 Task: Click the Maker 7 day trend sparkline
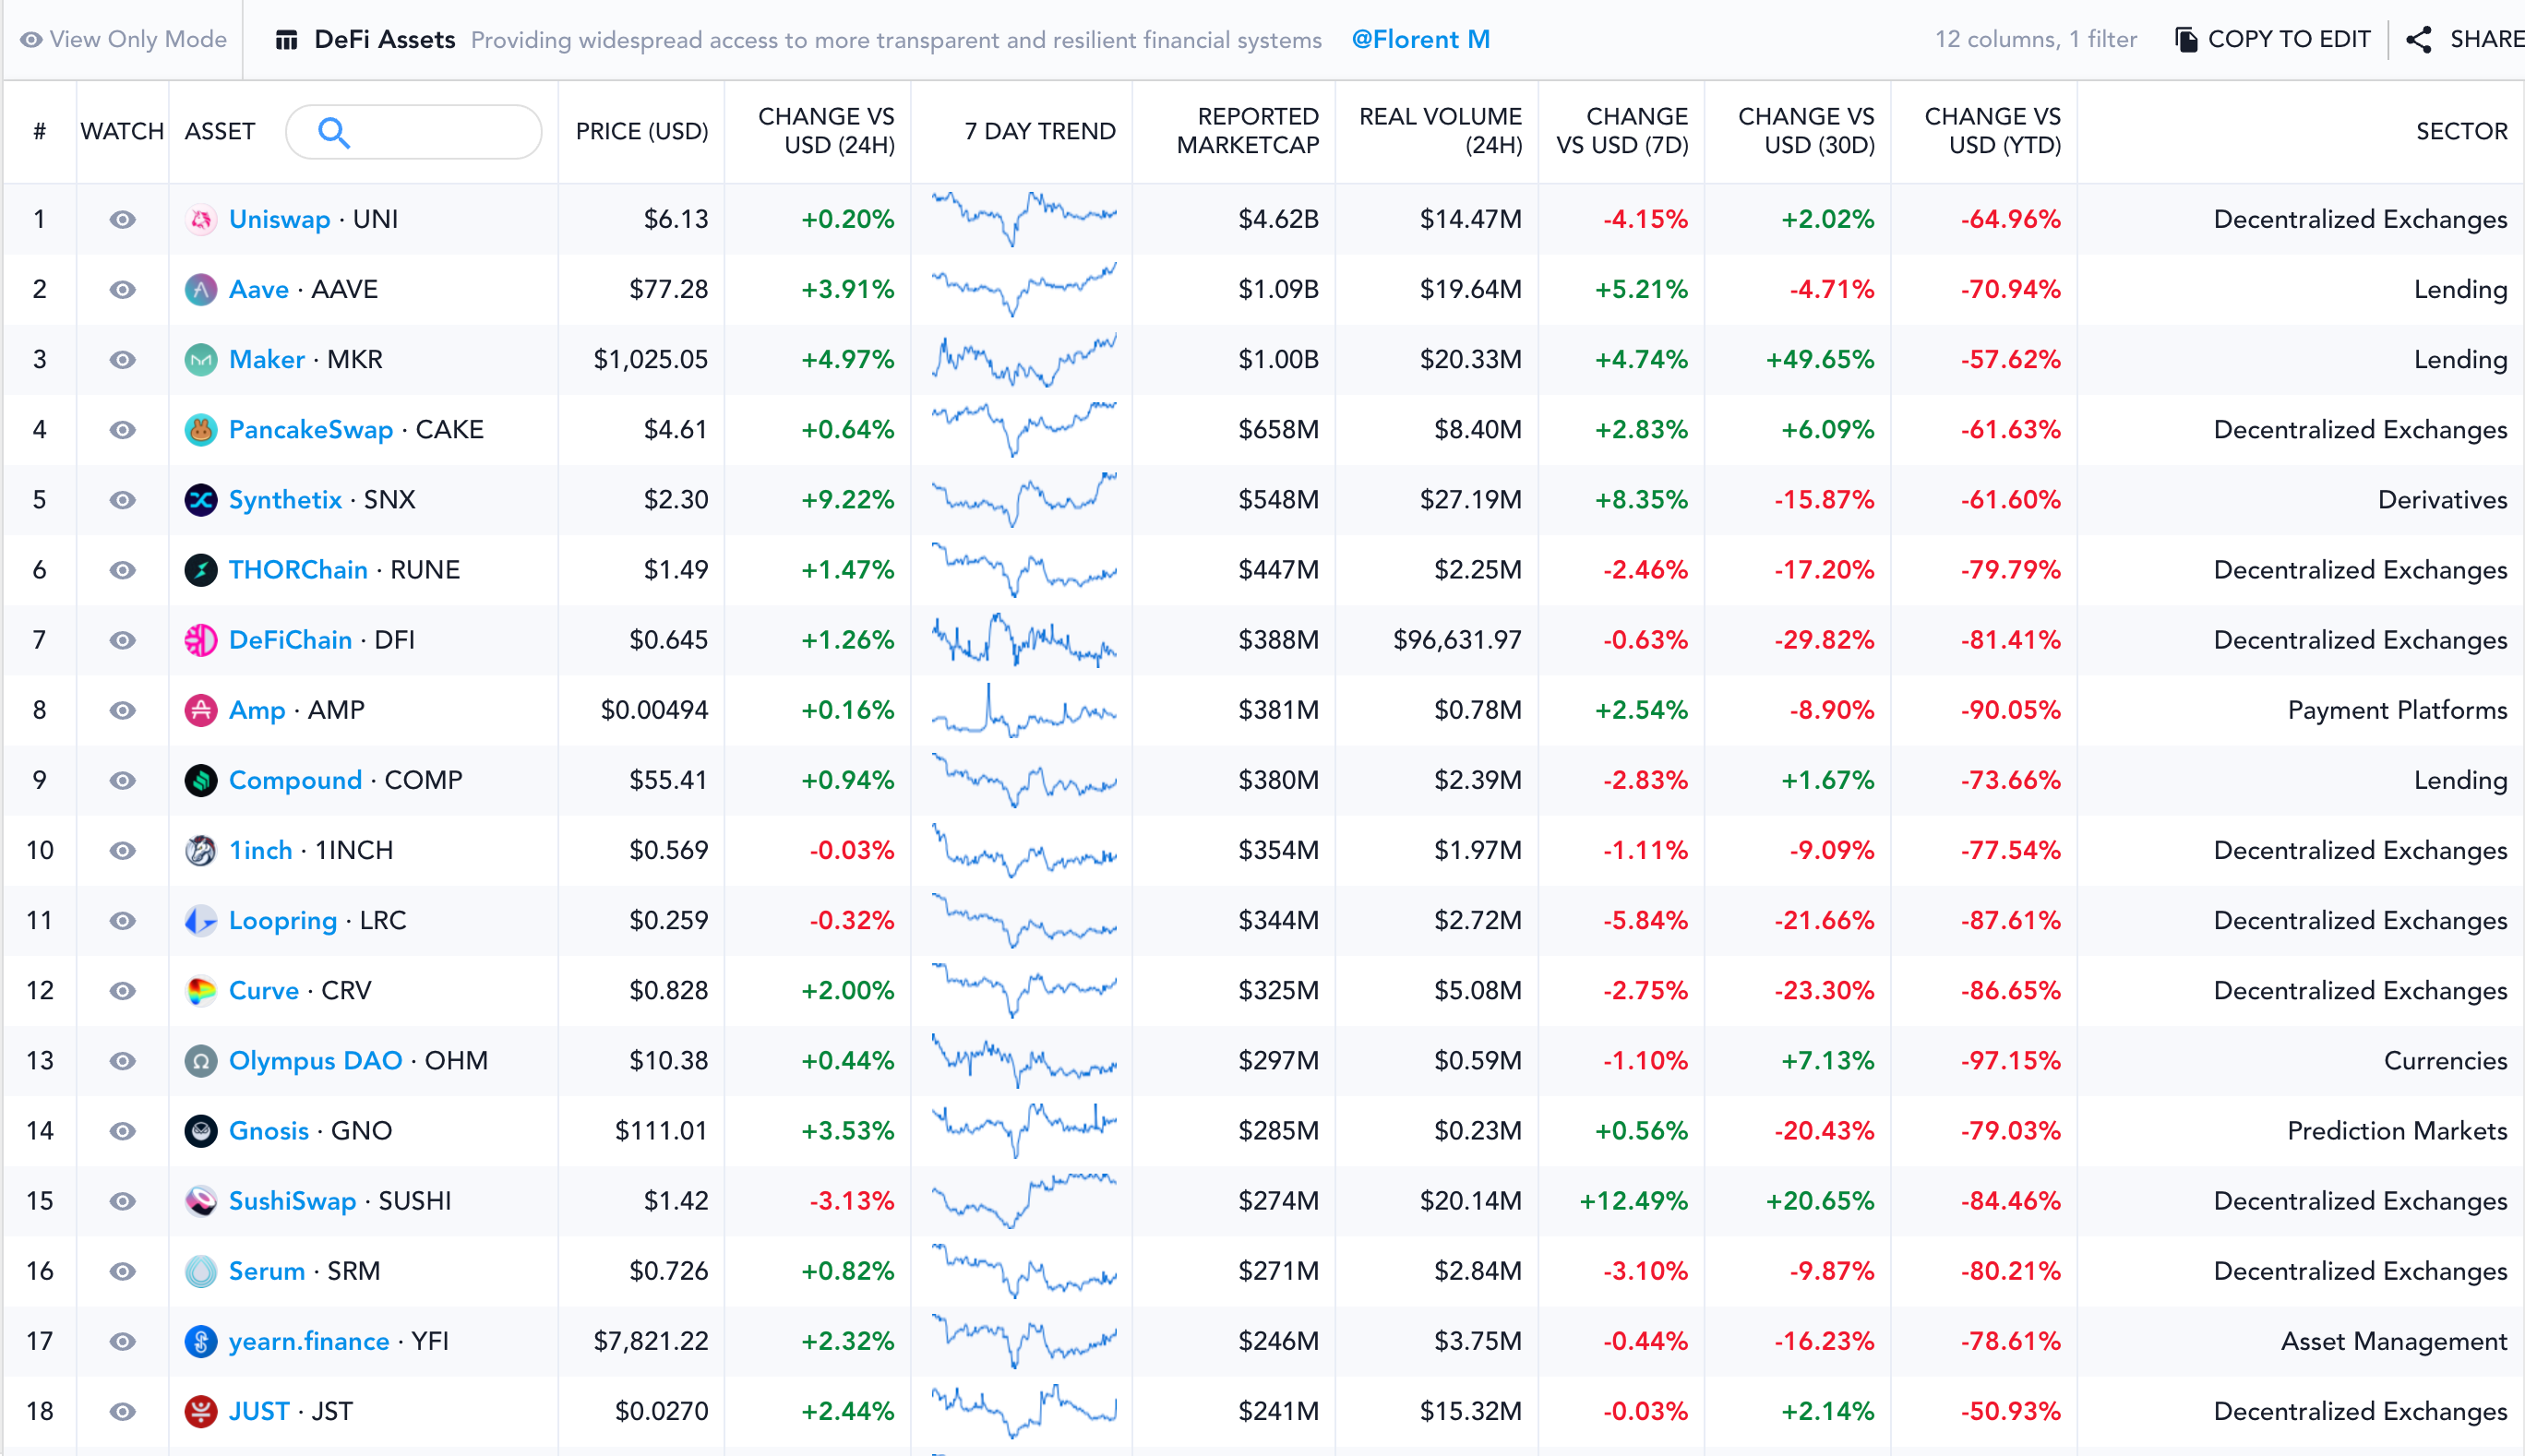1024,360
